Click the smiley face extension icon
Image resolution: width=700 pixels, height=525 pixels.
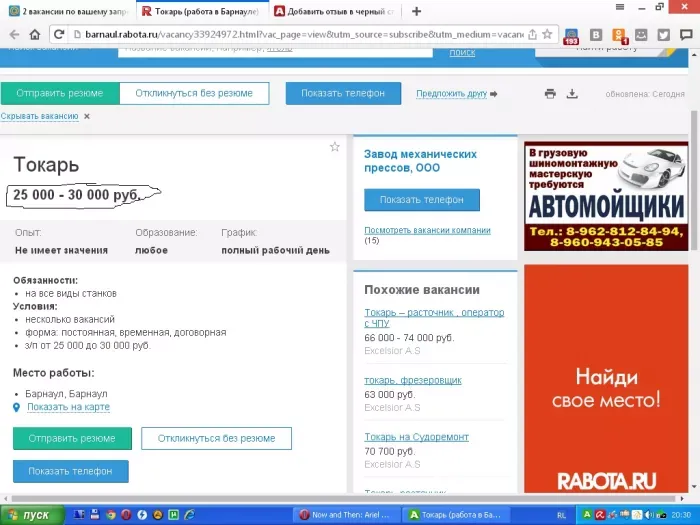coord(641,35)
